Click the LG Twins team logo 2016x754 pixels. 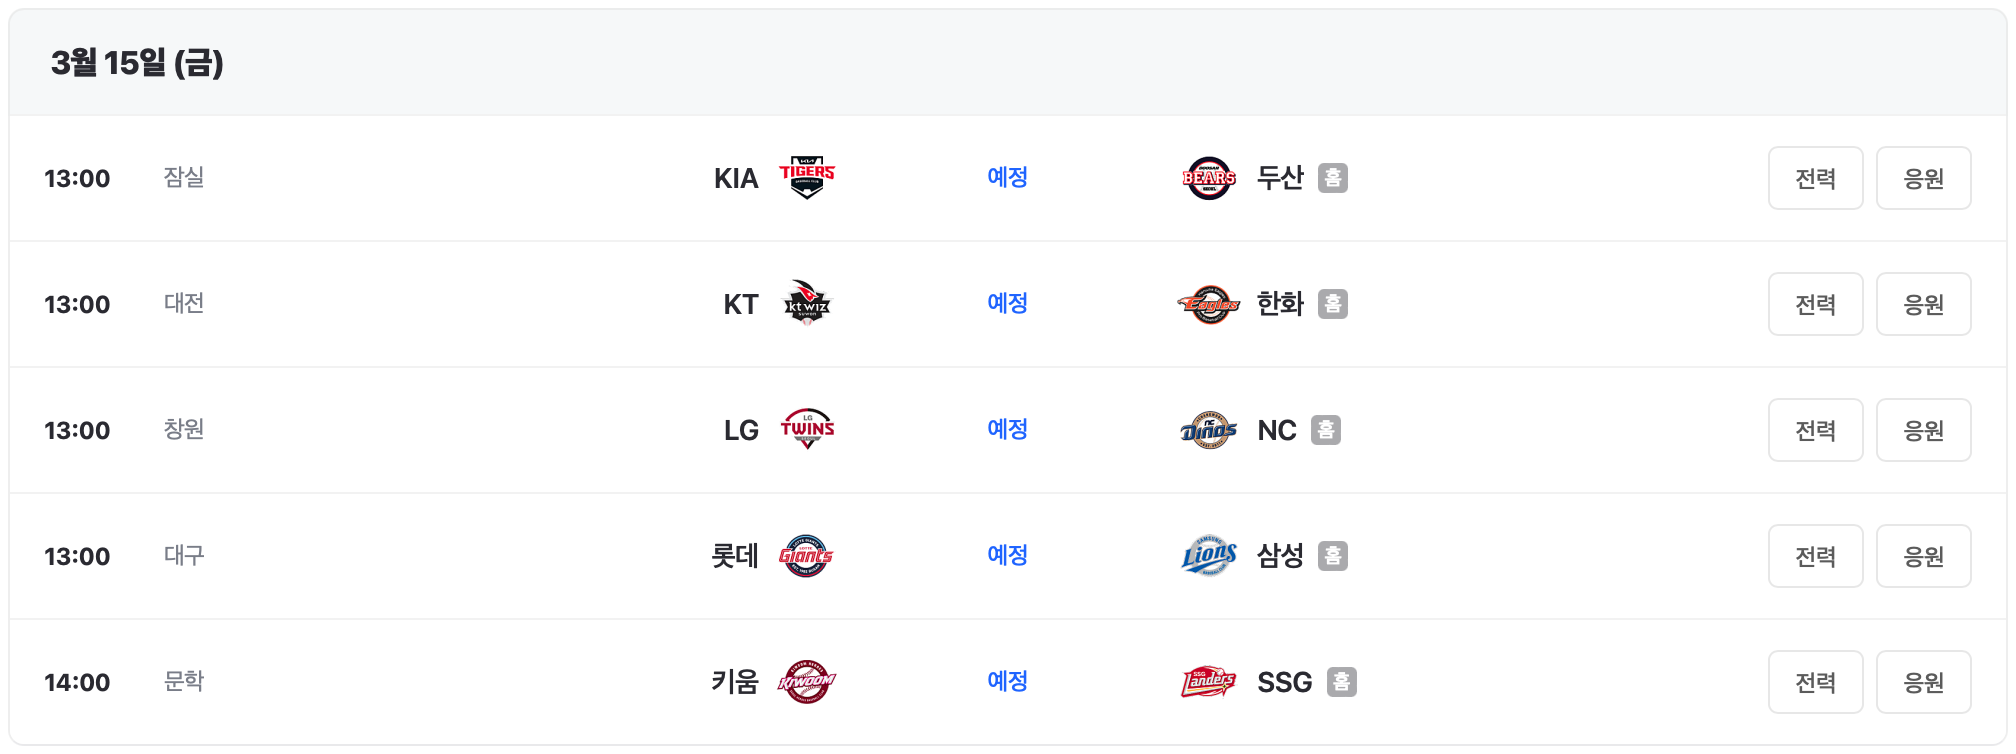(806, 429)
